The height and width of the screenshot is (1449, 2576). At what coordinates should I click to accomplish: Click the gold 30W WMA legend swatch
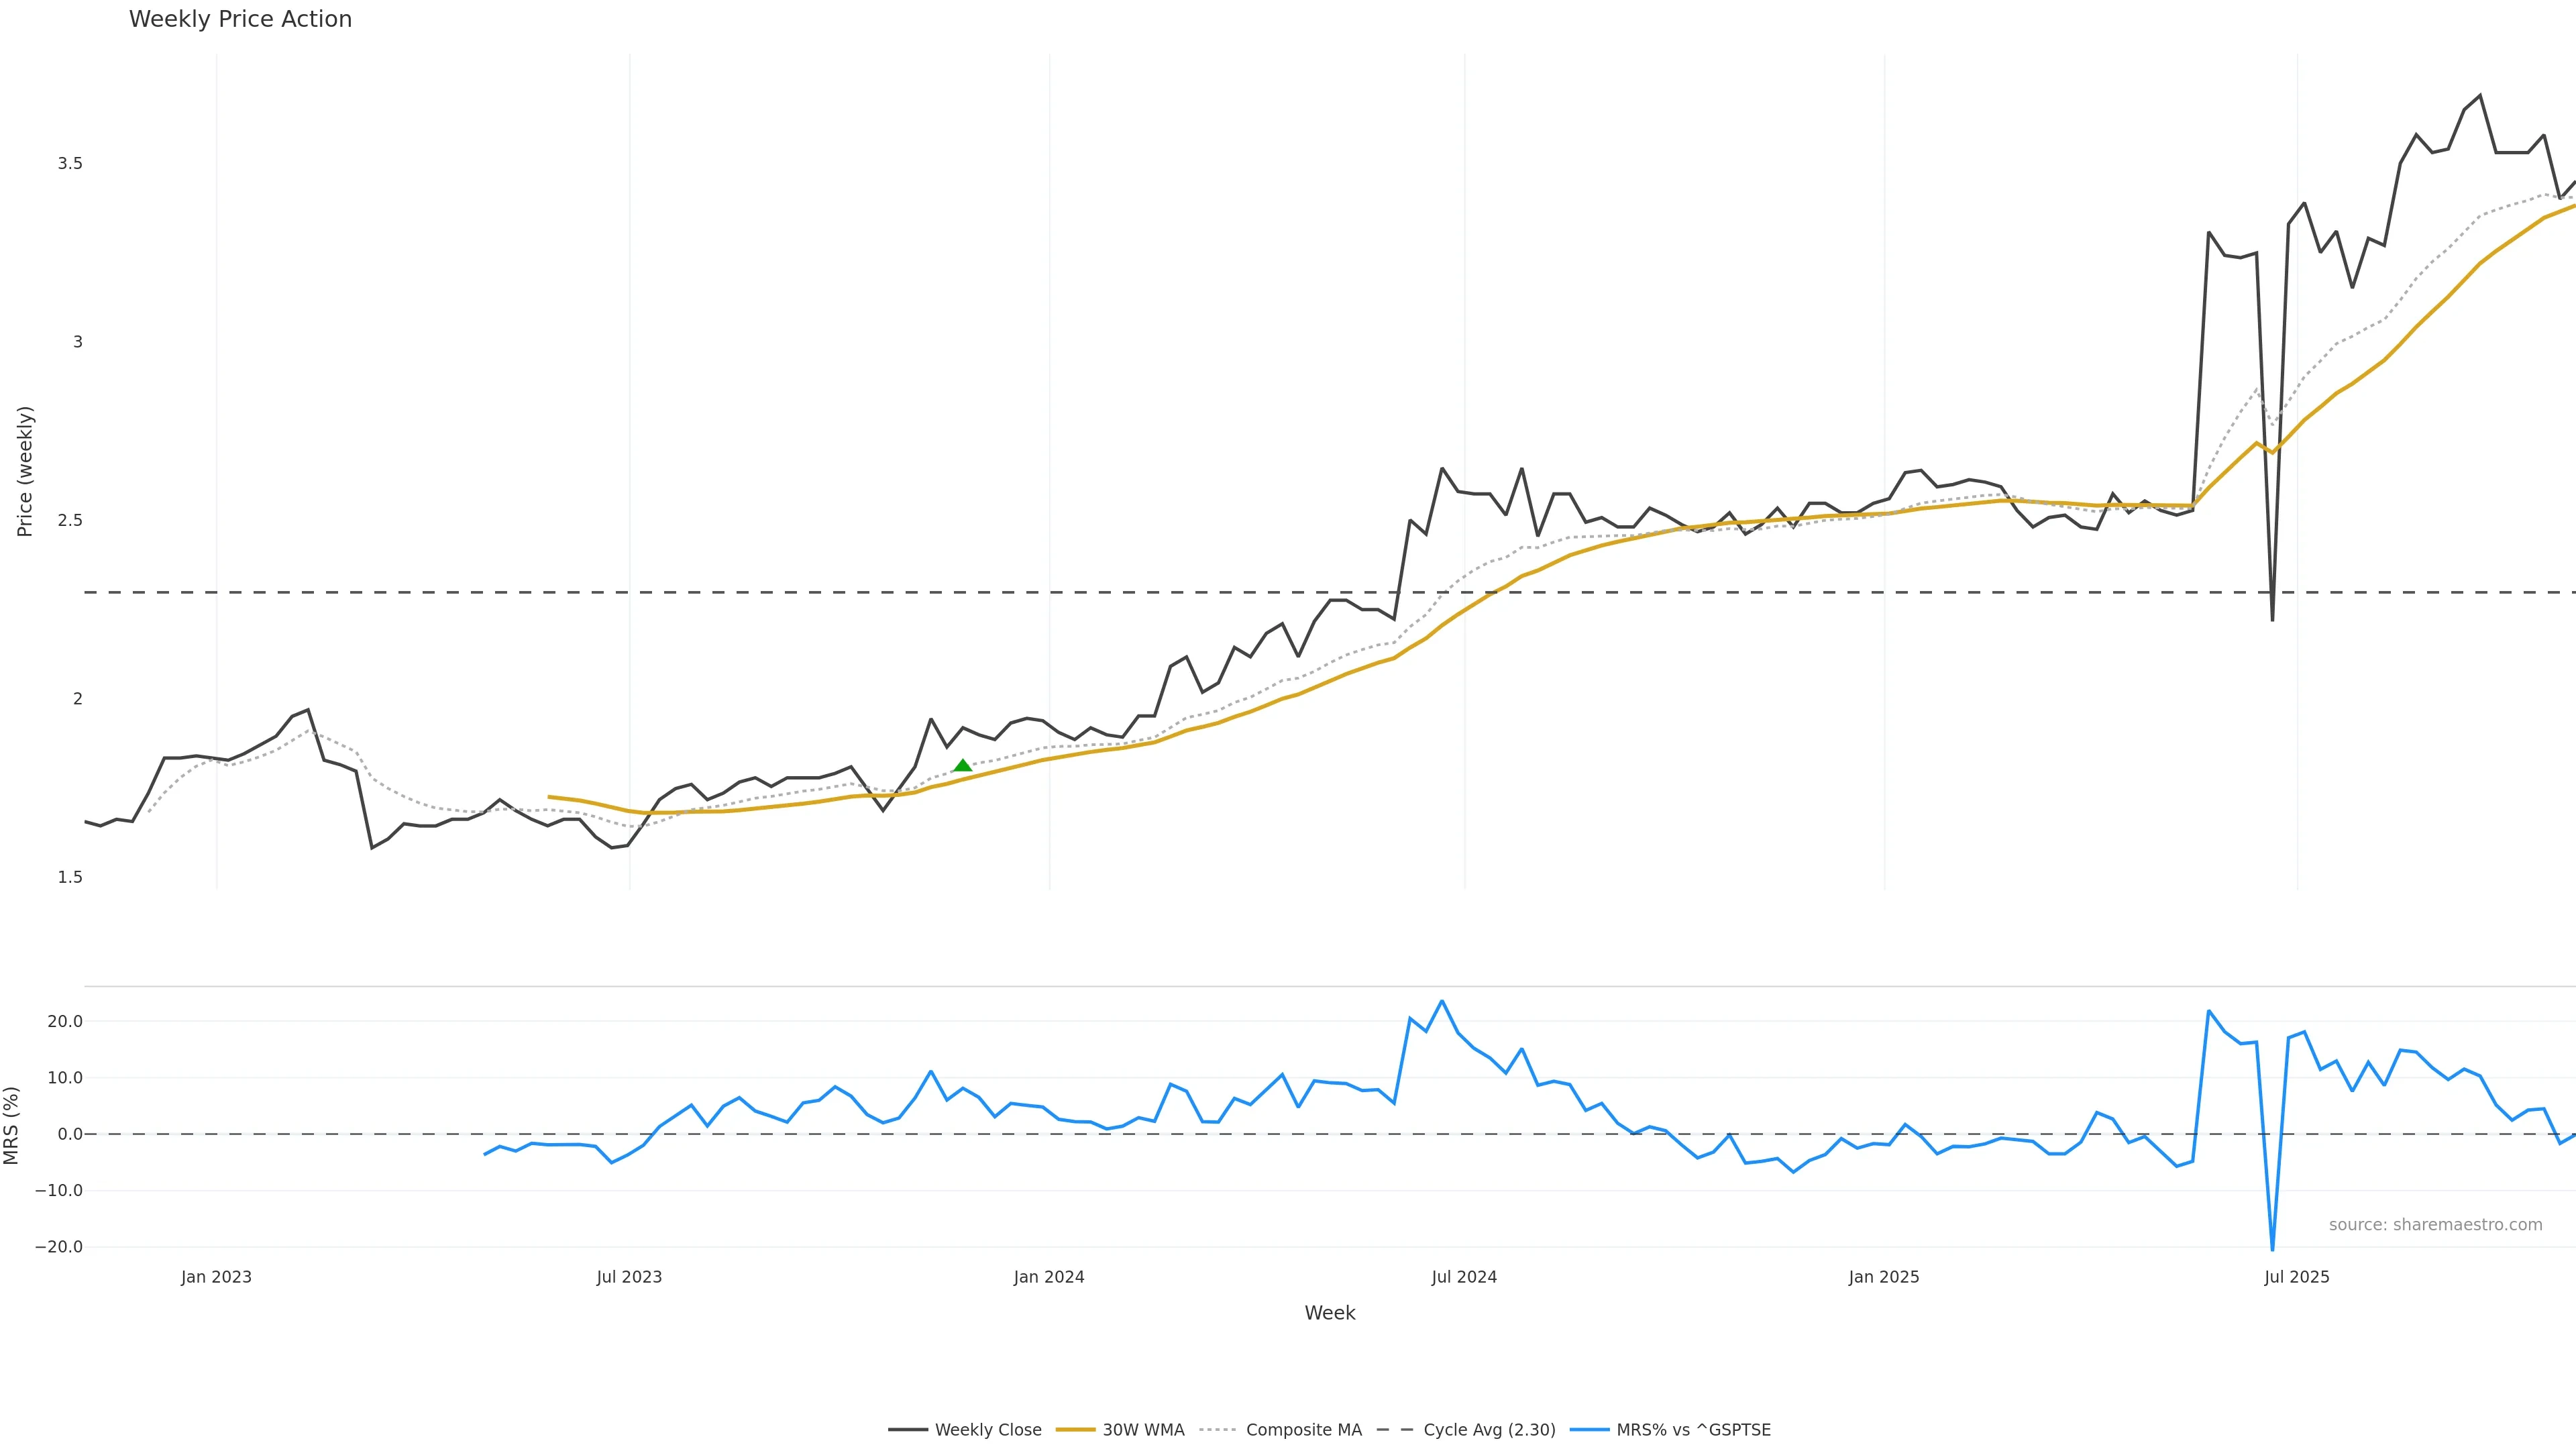(1075, 1430)
